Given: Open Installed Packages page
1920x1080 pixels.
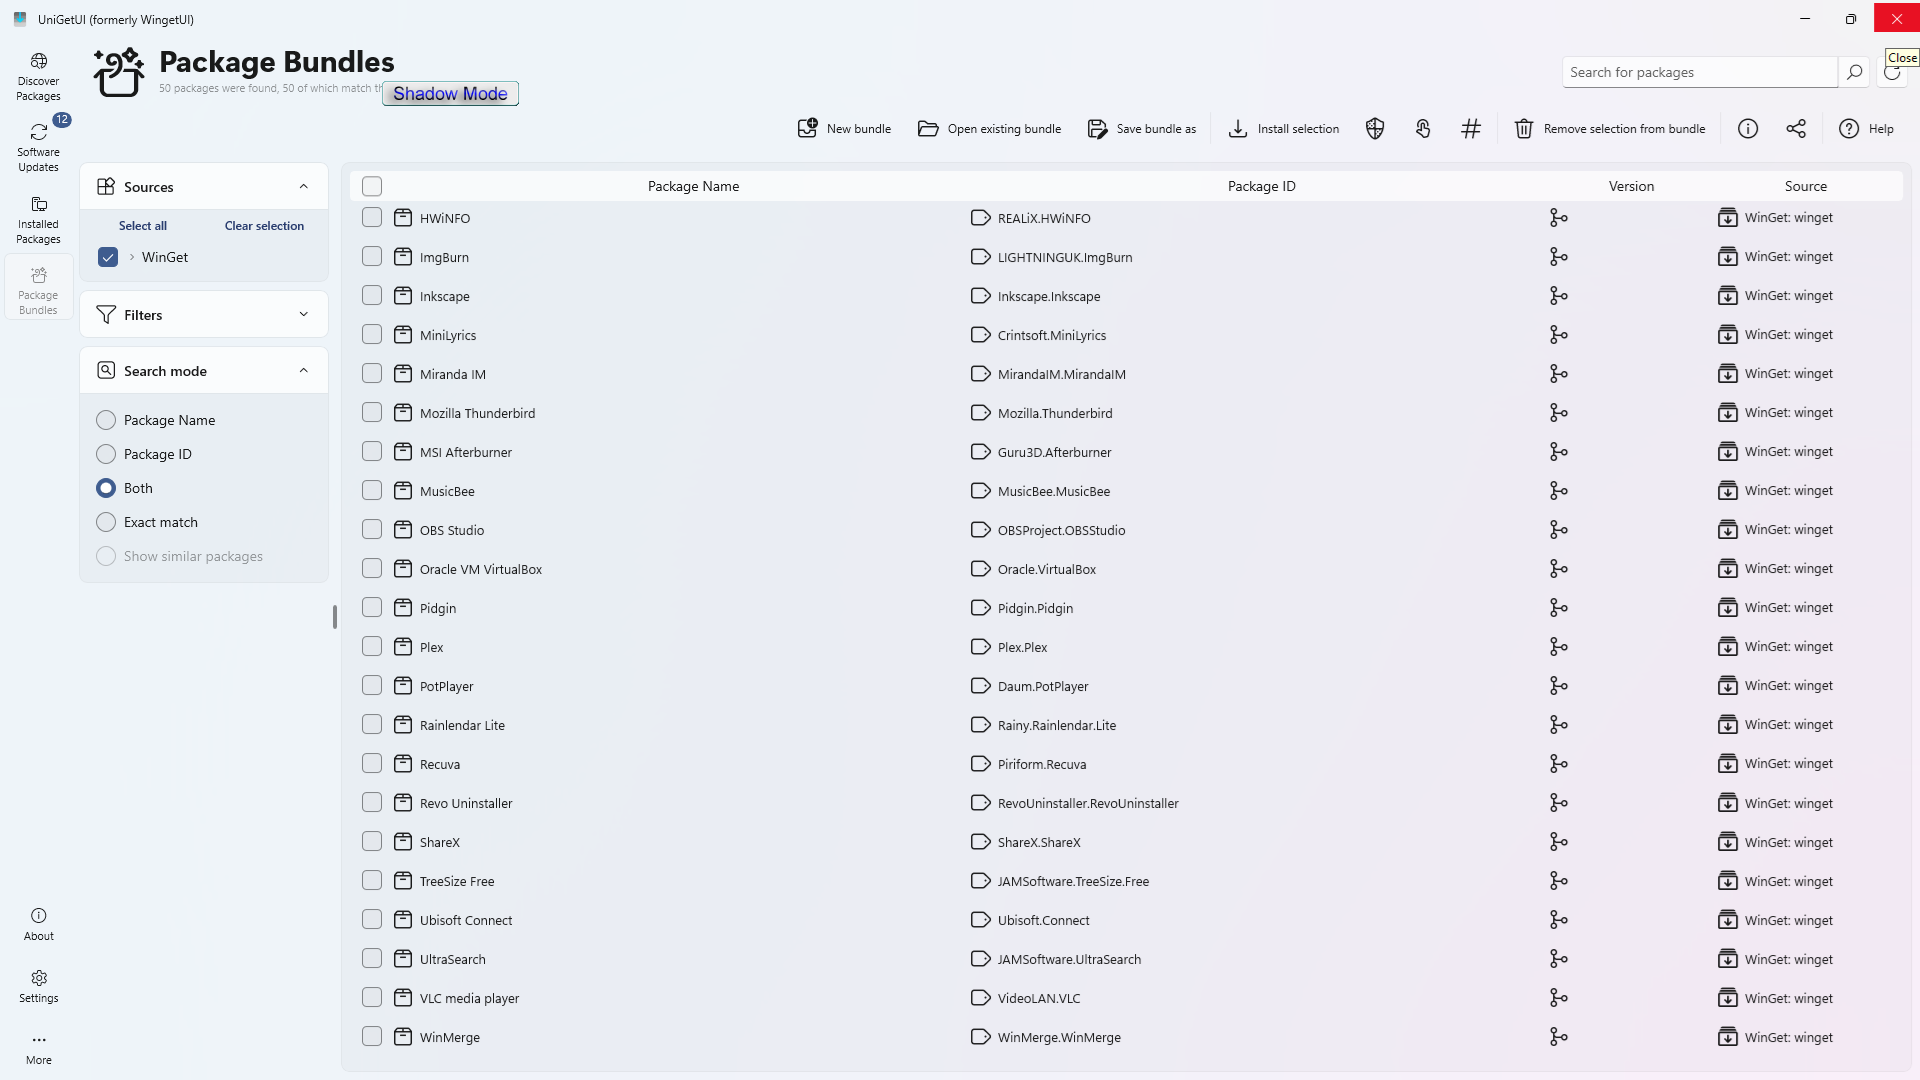Looking at the screenshot, I should [x=39, y=219].
